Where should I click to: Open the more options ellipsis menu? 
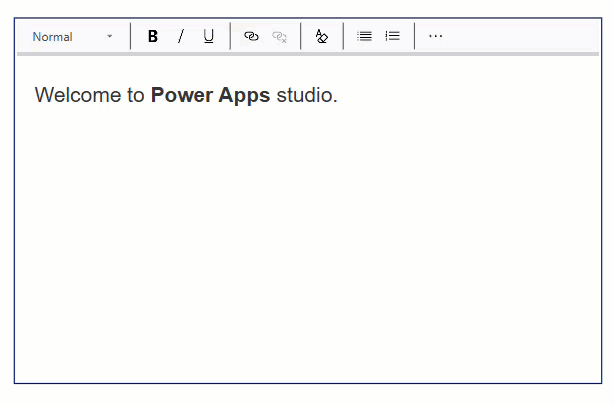[435, 36]
